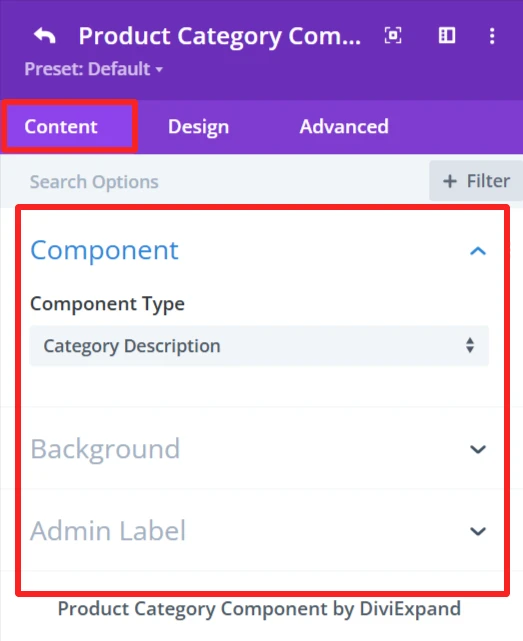Switch to the Content tab
The width and height of the screenshot is (523, 641).
tap(61, 127)
